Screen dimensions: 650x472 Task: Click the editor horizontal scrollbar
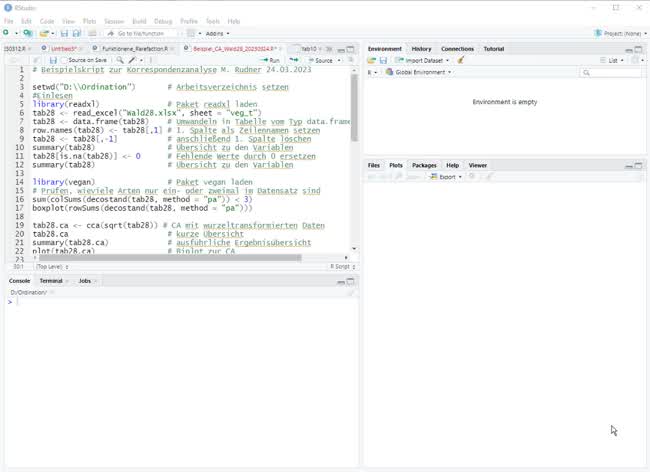pyautogui.click(x=170, y=258)
